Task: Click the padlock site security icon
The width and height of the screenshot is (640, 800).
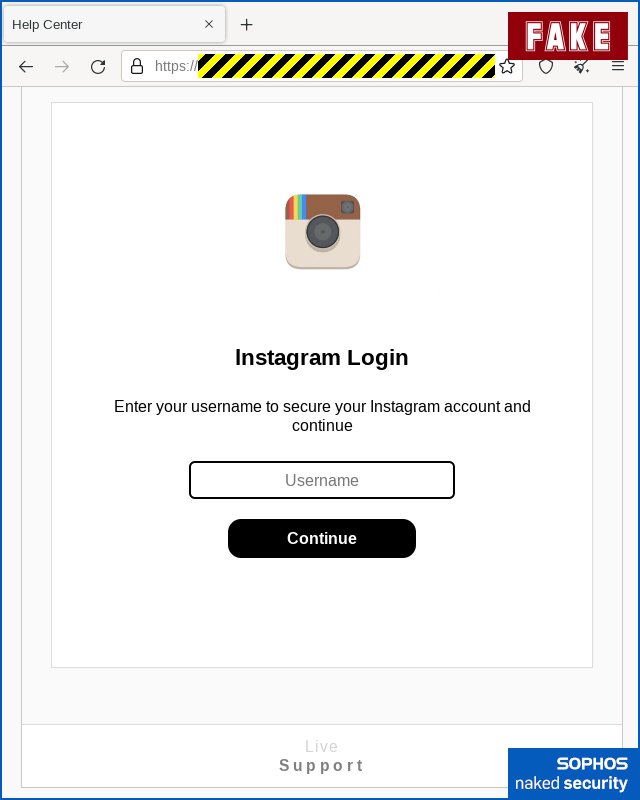Action: 137,66
